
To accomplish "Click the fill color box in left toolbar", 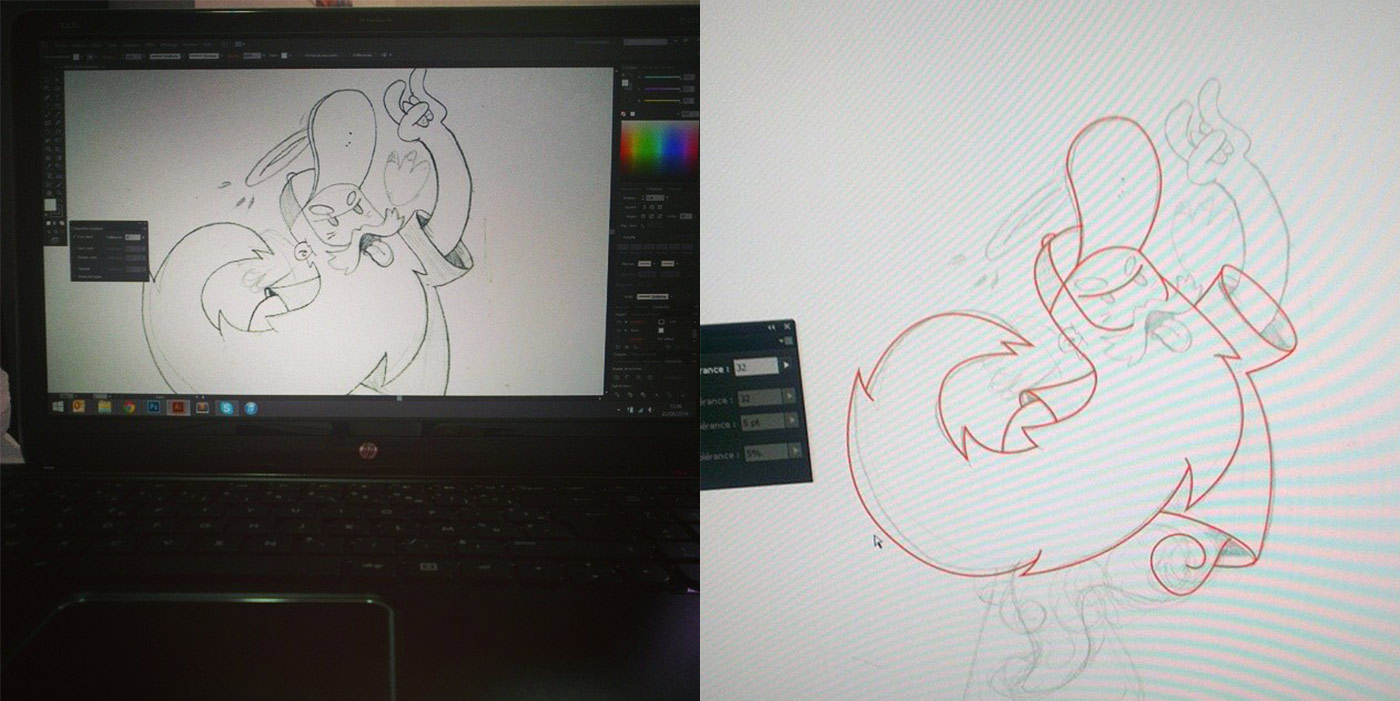I will [x=50, y=205].
